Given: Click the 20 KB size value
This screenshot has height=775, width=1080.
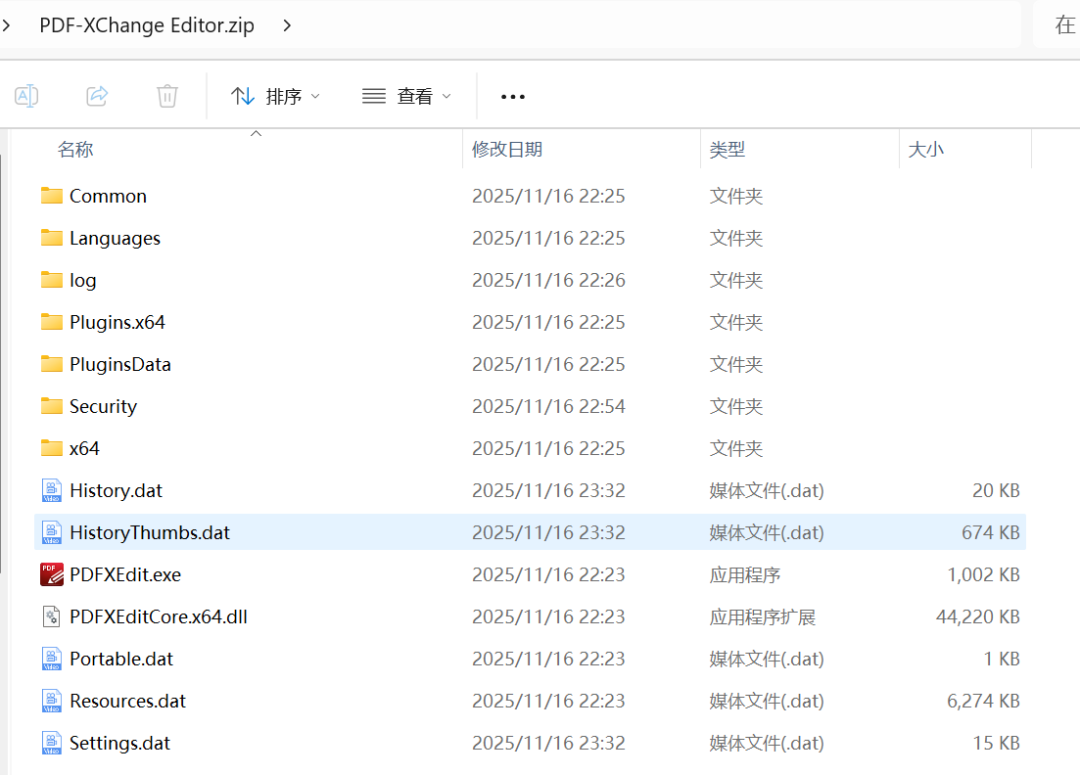Looking at the screenshot, I should point(996,490).
